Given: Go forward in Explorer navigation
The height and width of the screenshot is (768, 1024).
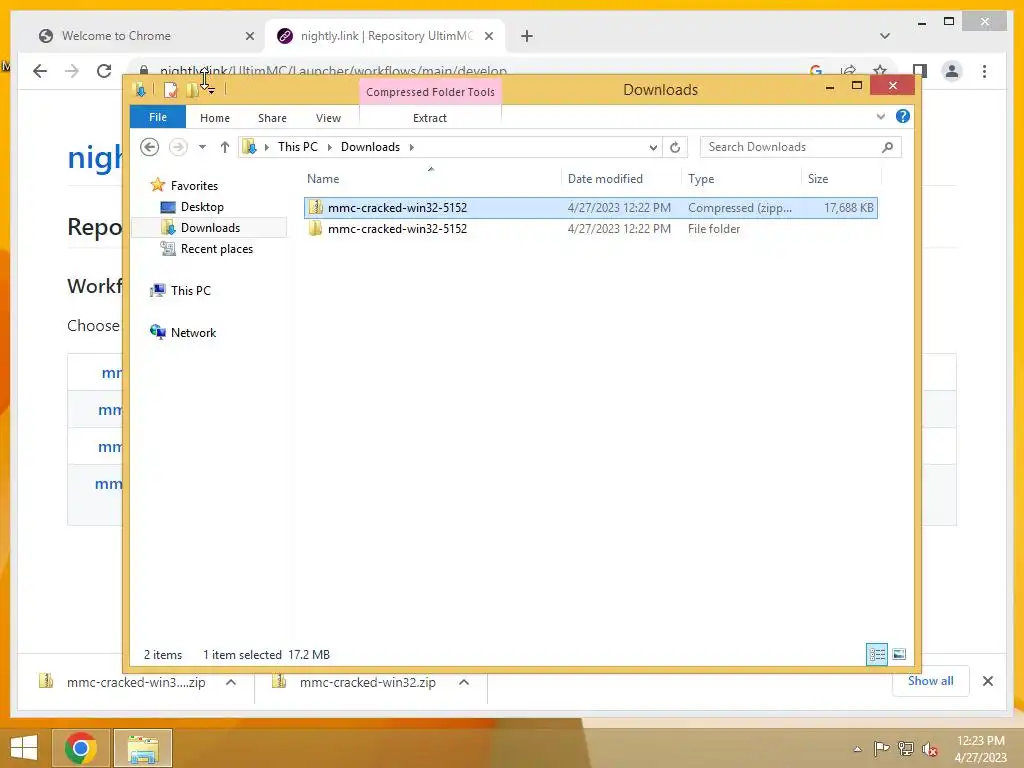Looking at the screenshot, I should pos(178,147).
